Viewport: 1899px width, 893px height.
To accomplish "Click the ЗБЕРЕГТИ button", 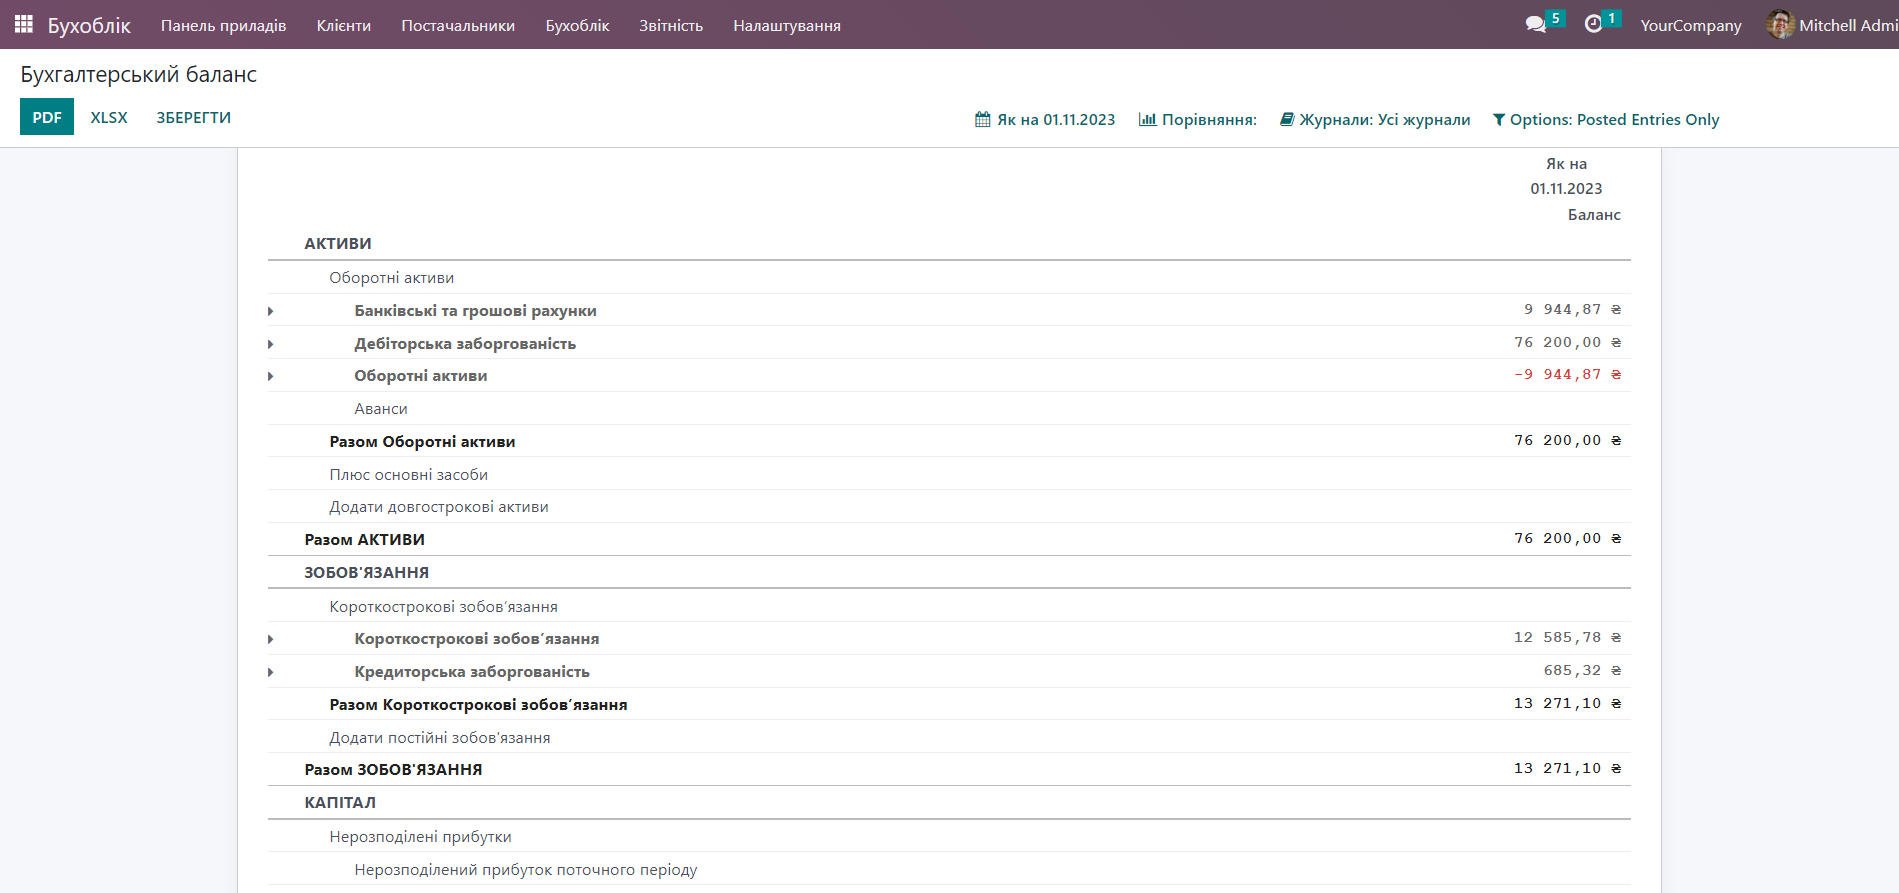I will [x=193, y=117].
